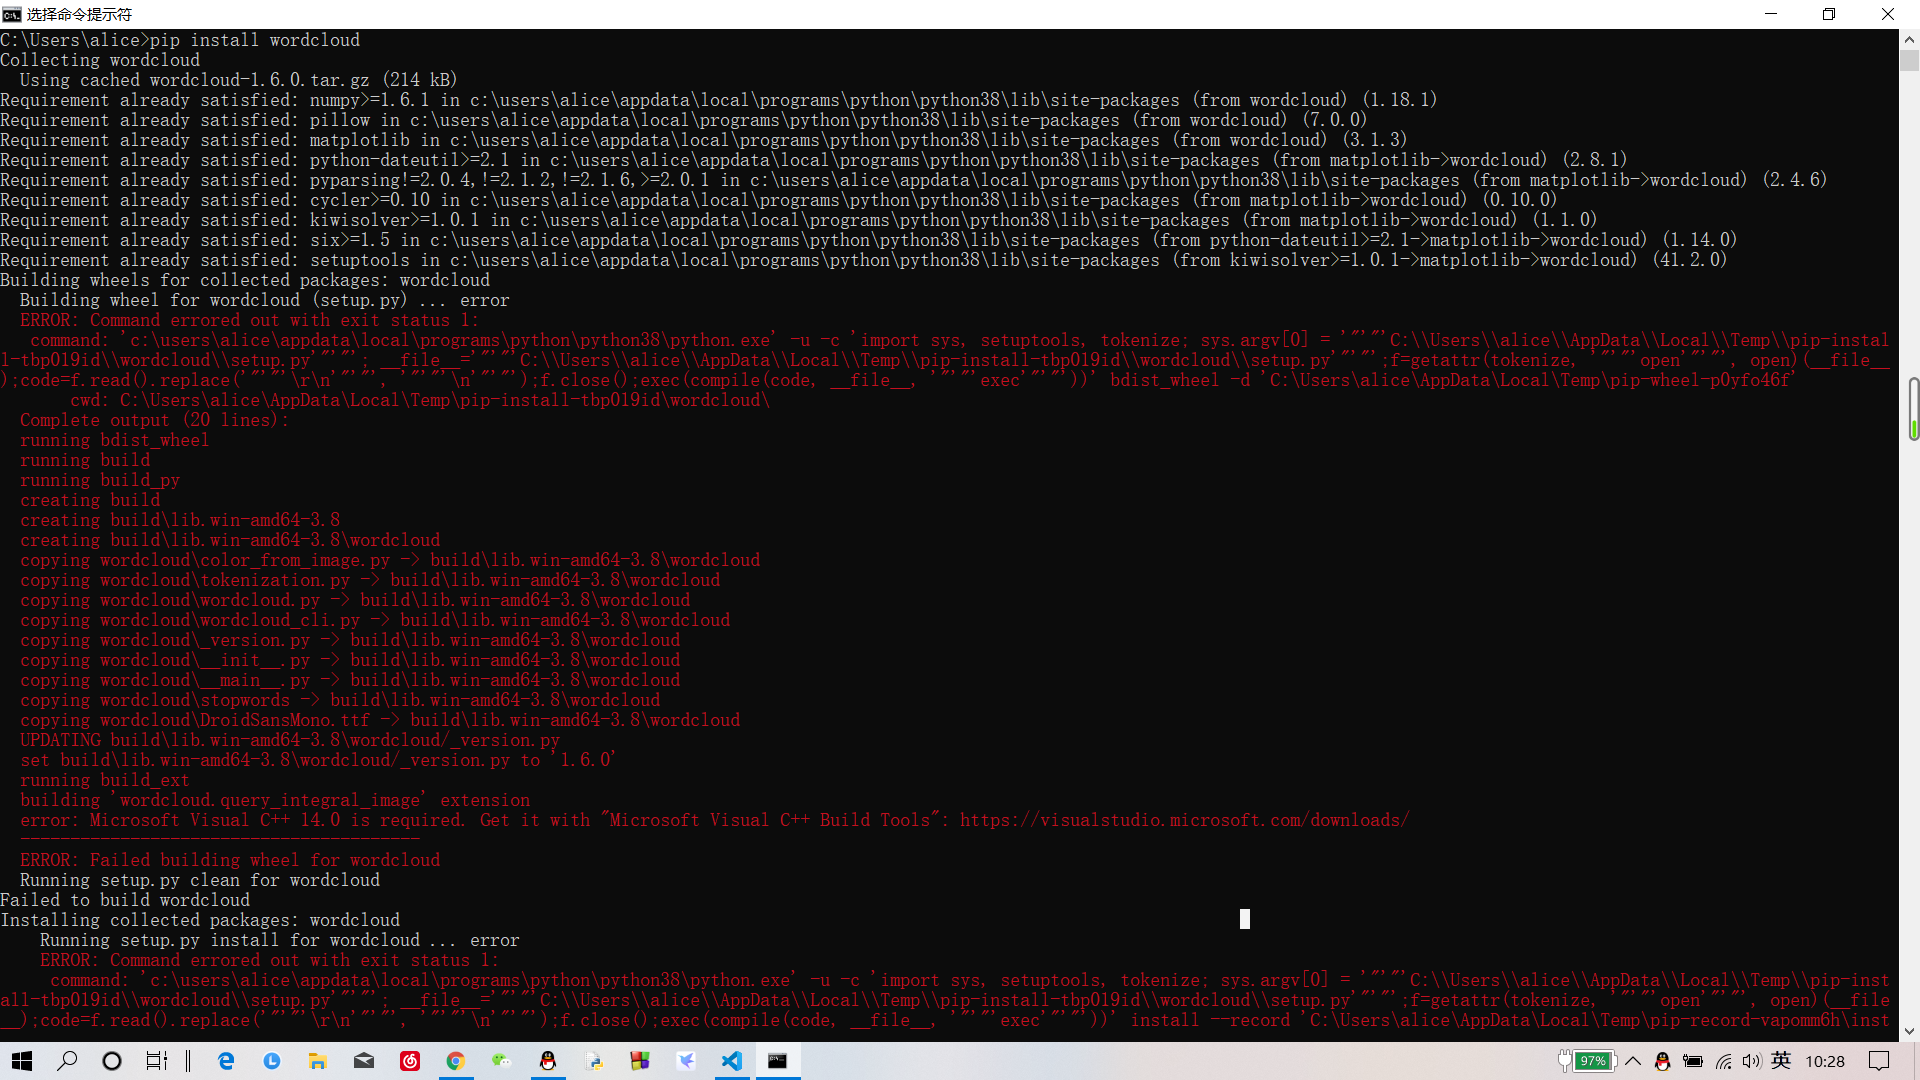This screenshot has height=1080, width=1920.
Task: Open the Mail envelope icon
Action: coord(364,1061)
